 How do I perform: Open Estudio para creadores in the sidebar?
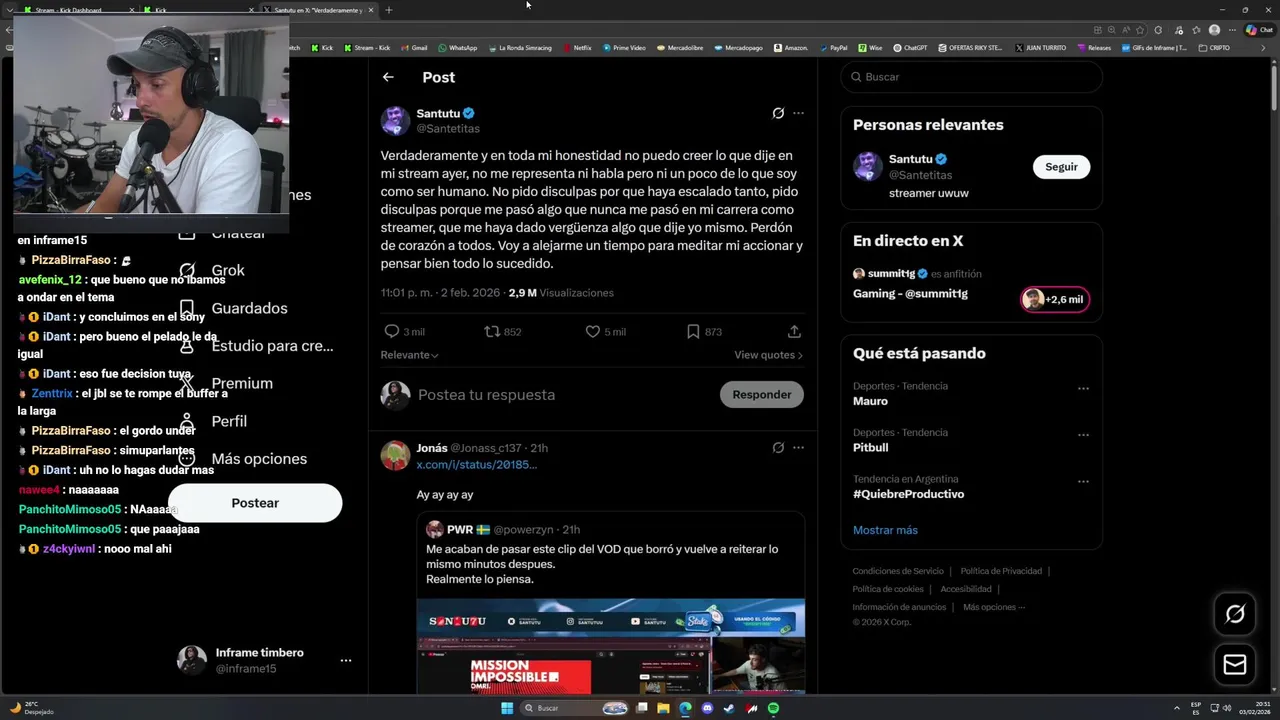(255, 346)
